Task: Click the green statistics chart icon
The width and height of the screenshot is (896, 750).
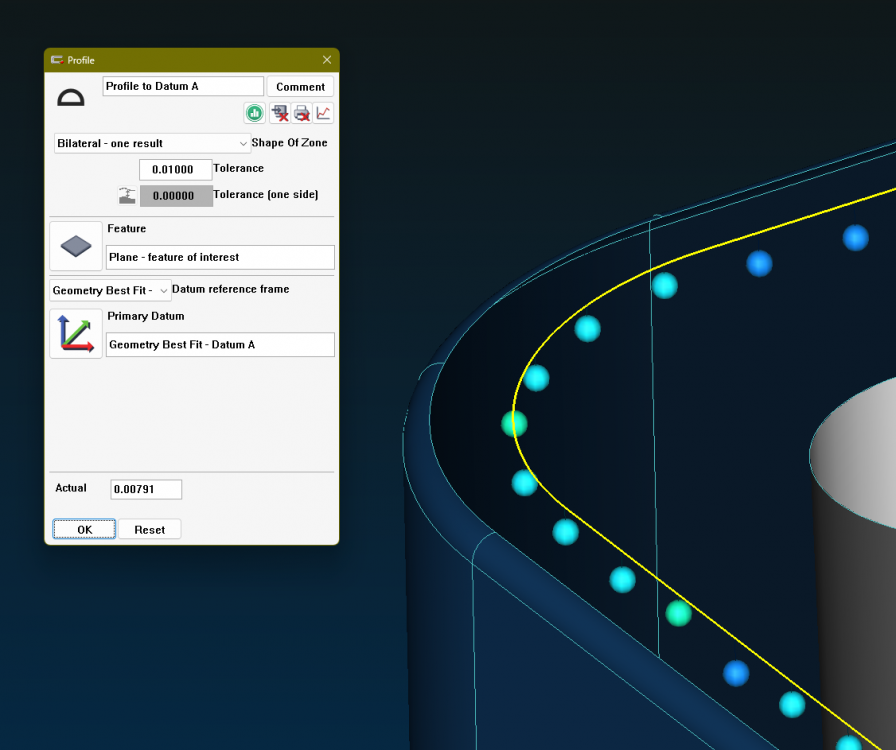Action: 254,113
